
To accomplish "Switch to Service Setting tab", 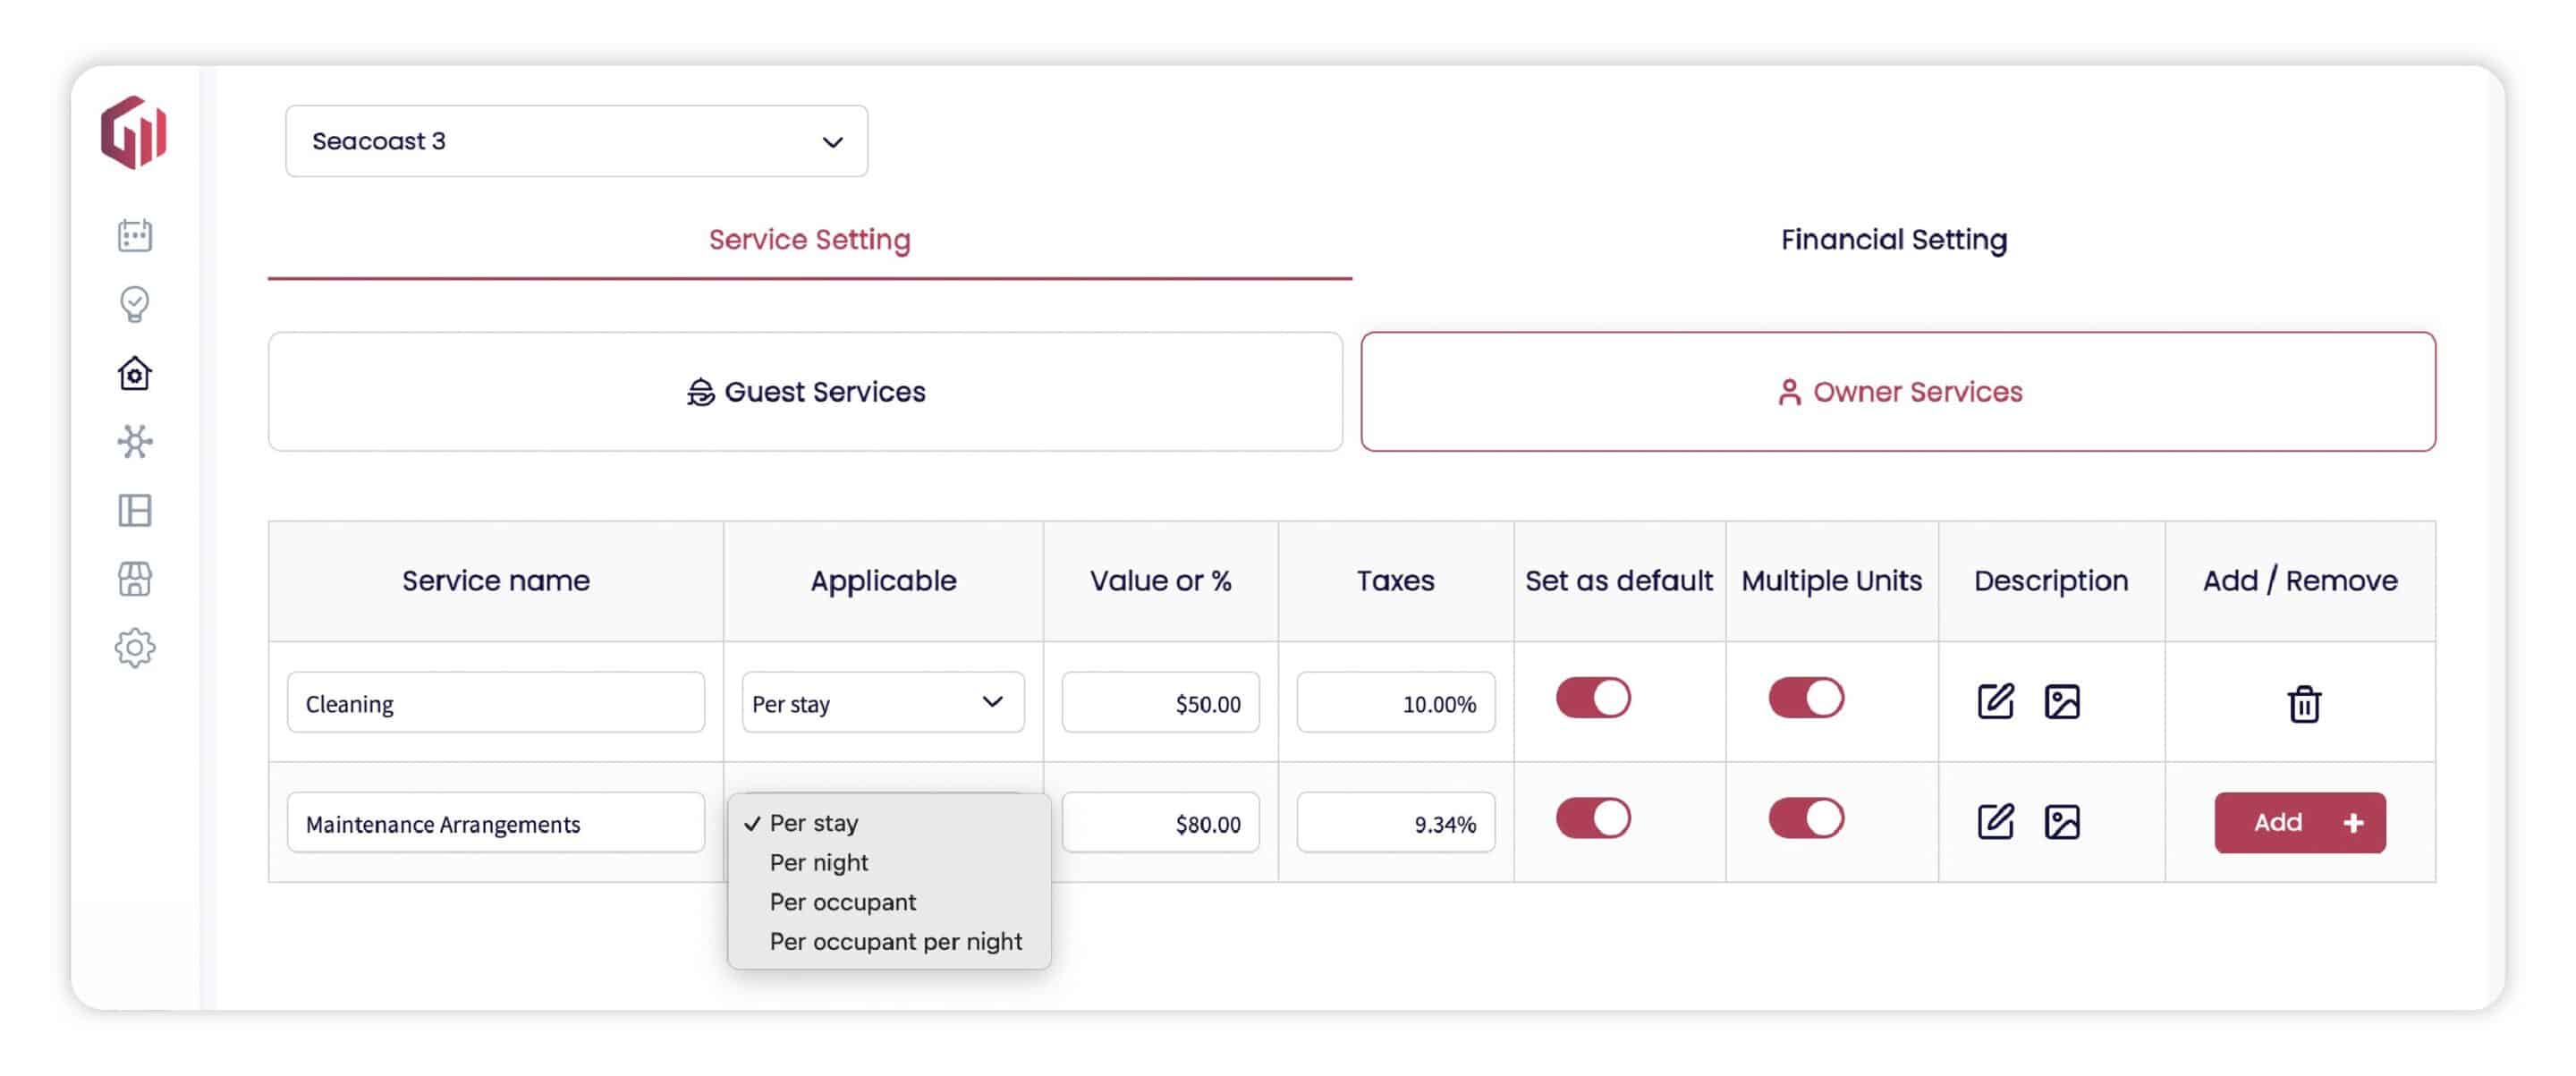I will coord(810,240).
